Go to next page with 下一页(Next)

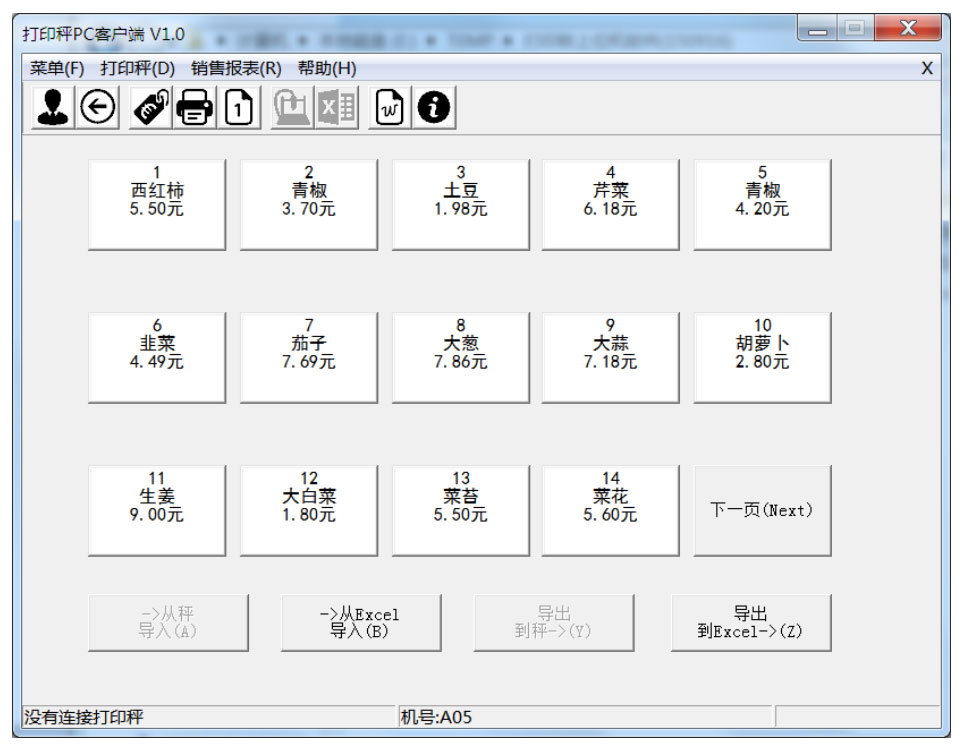pyautogui.click(x=762, y=510)
